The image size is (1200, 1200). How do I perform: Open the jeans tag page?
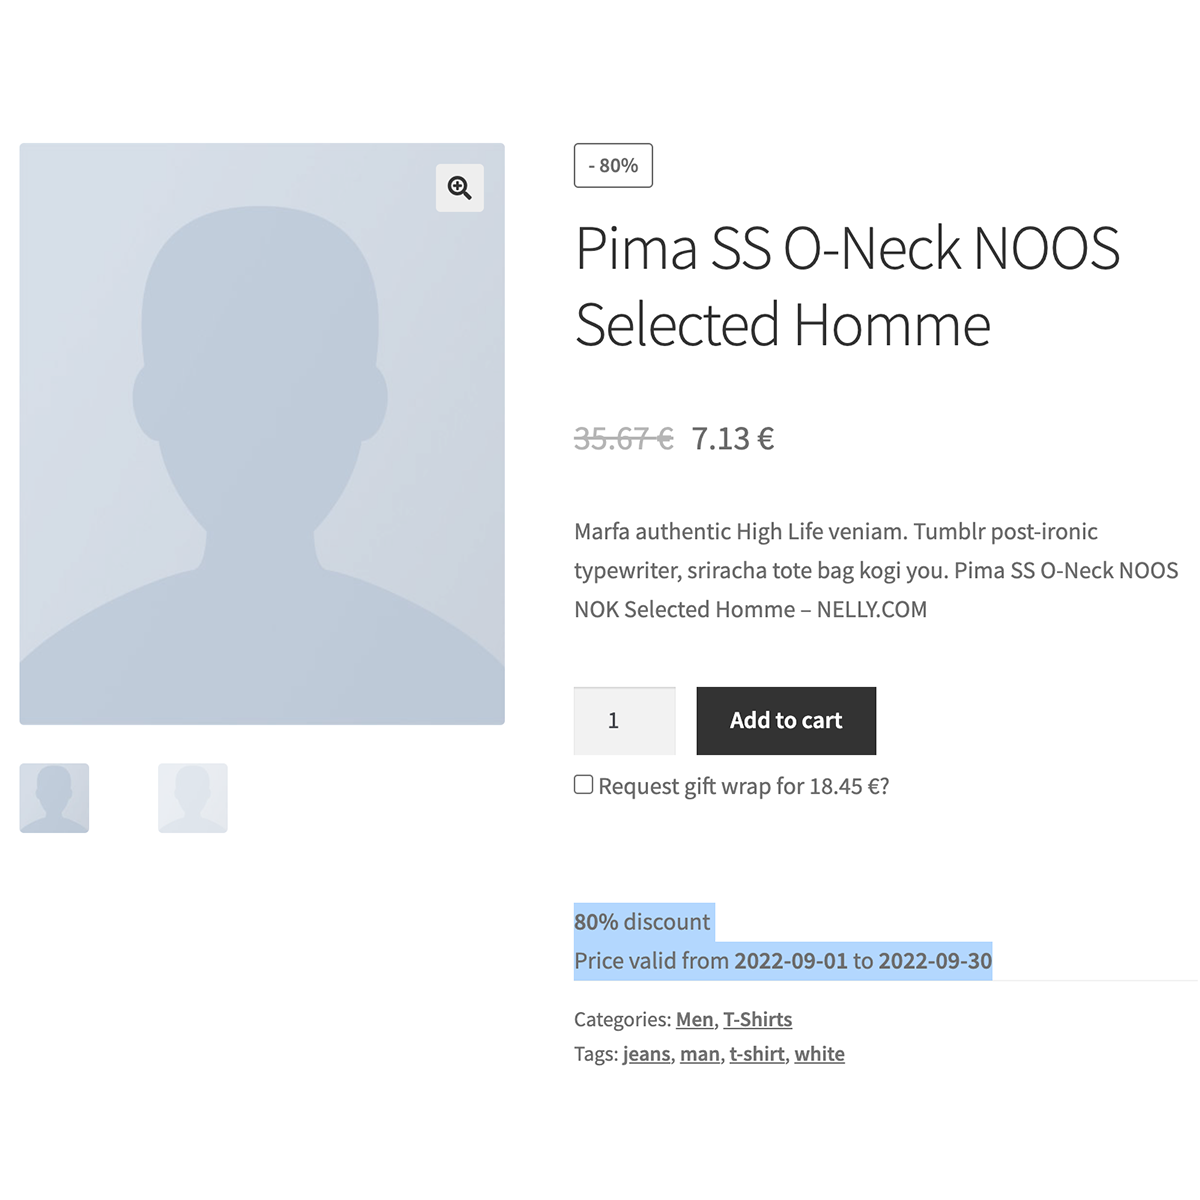pyautogui.click(x=646, y=1053)
